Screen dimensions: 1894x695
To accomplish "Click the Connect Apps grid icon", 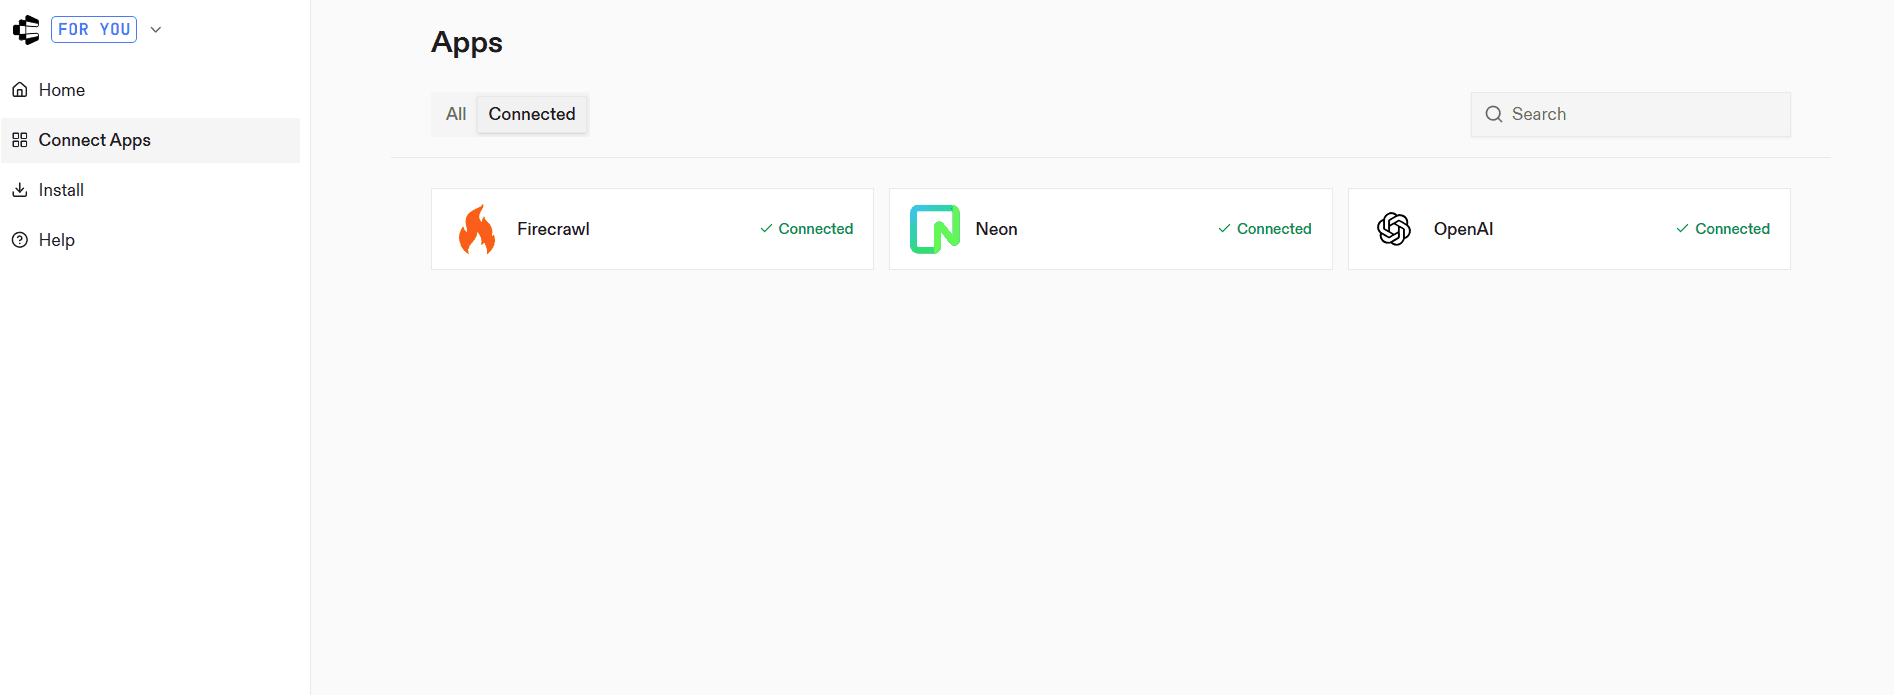I will (20, 140).
